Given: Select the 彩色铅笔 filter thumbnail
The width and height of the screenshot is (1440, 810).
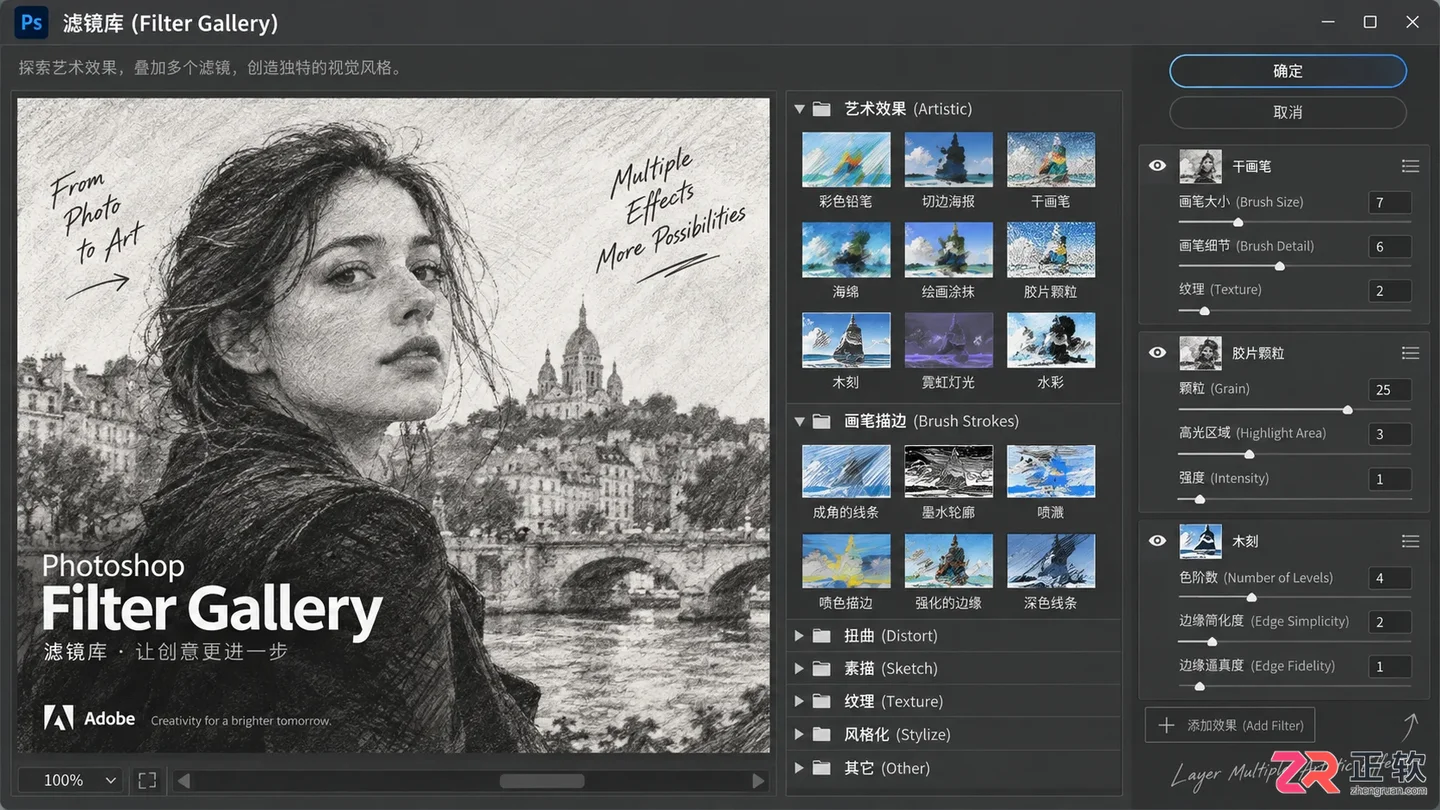Looking at the screenshot, I should click(x=846, y=160).
